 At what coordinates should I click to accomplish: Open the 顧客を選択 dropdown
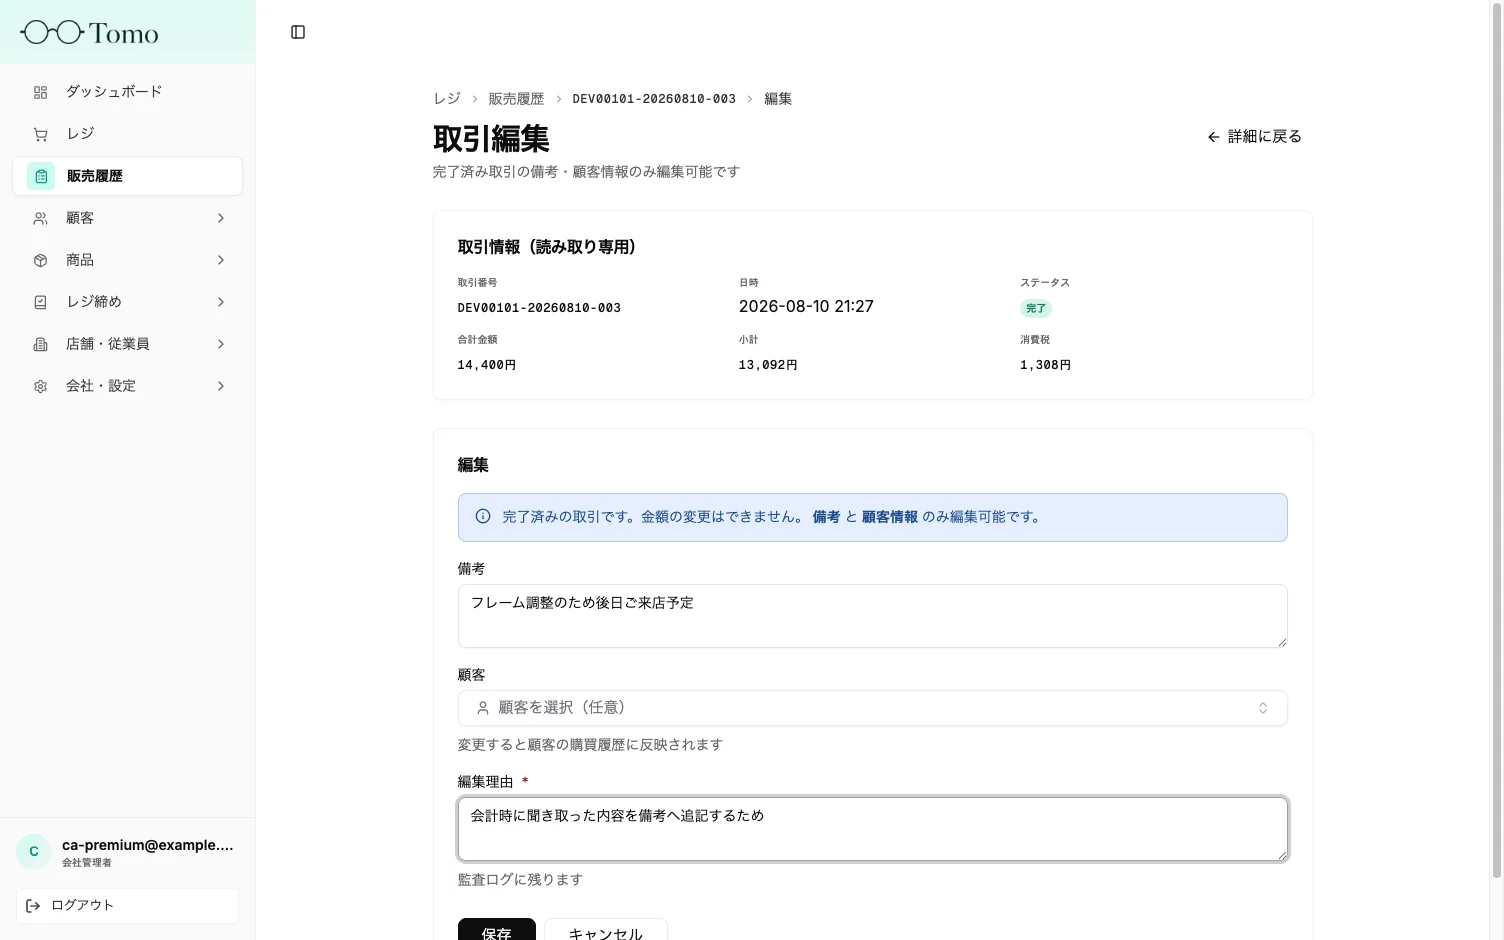[x=872, y=708]
